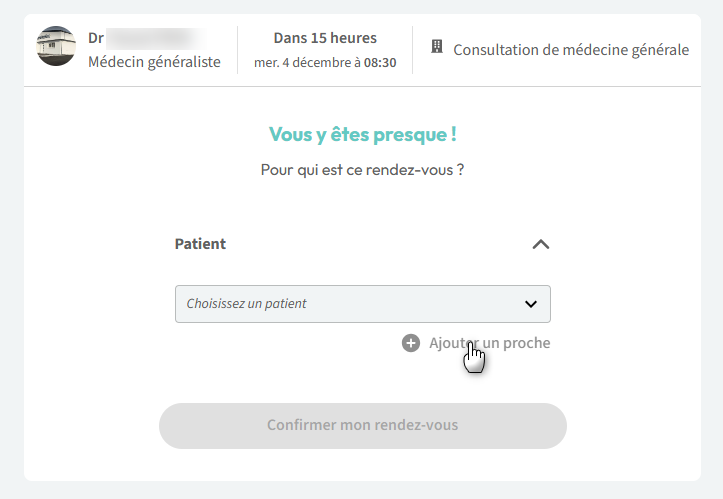Click the "08:30" appointment time
This screenshot has width=723, height=499.
[x=379, y=62]
